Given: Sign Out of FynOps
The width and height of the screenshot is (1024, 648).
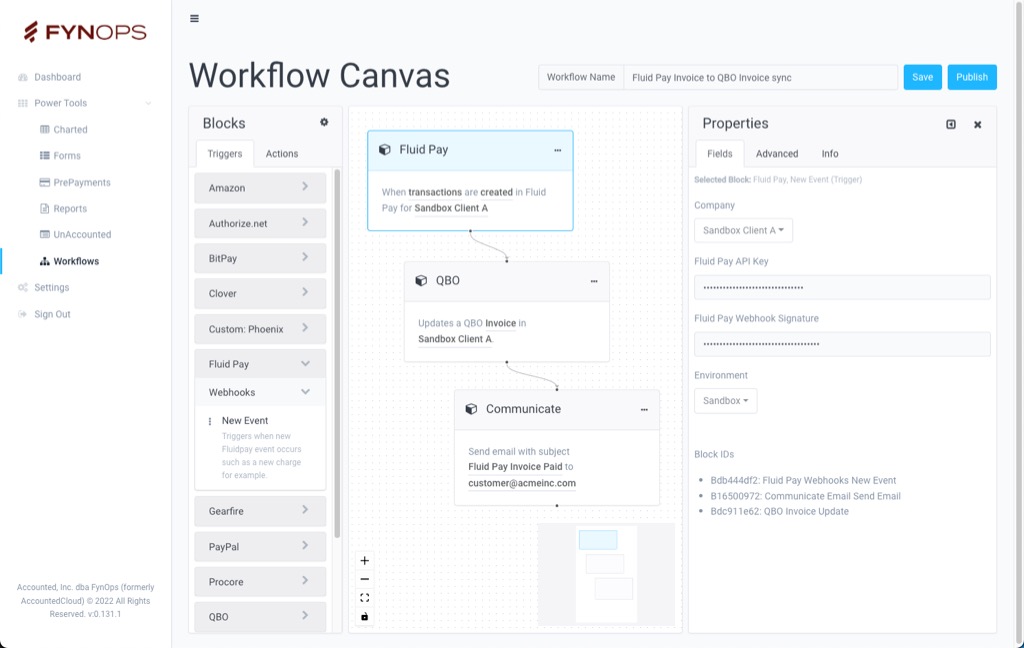Looking at the screenshot, I should [52, 314].
